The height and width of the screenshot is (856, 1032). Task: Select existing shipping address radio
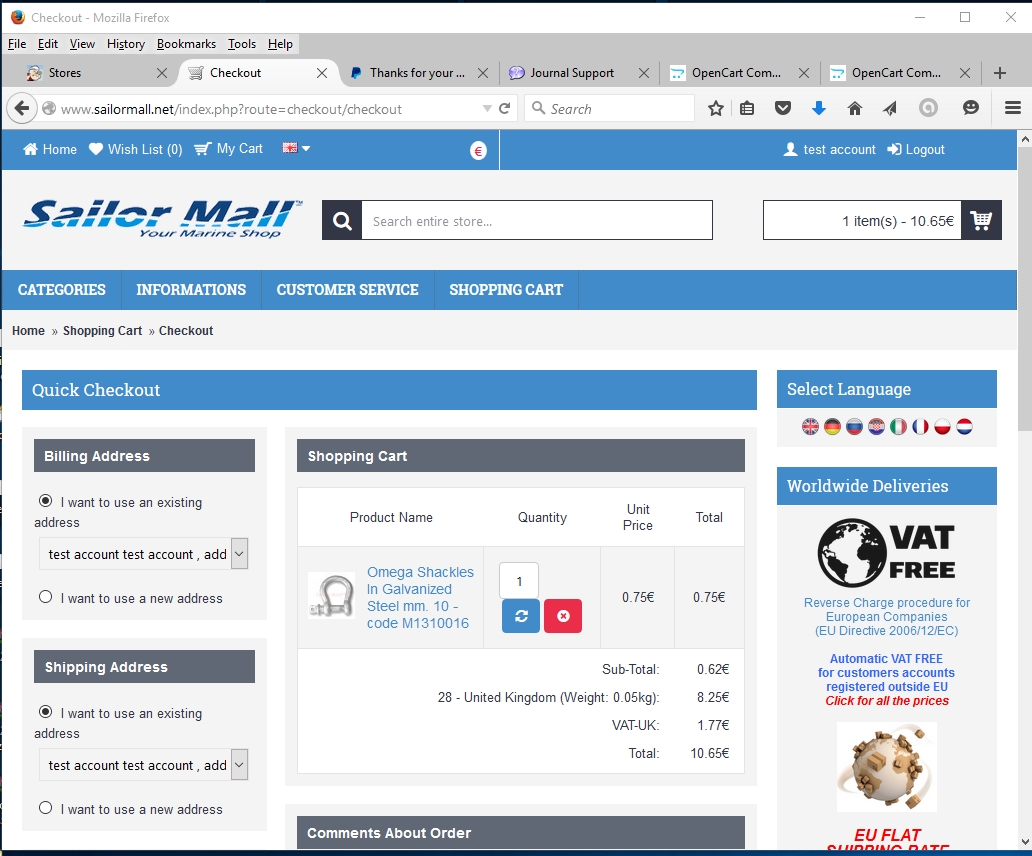45,712
